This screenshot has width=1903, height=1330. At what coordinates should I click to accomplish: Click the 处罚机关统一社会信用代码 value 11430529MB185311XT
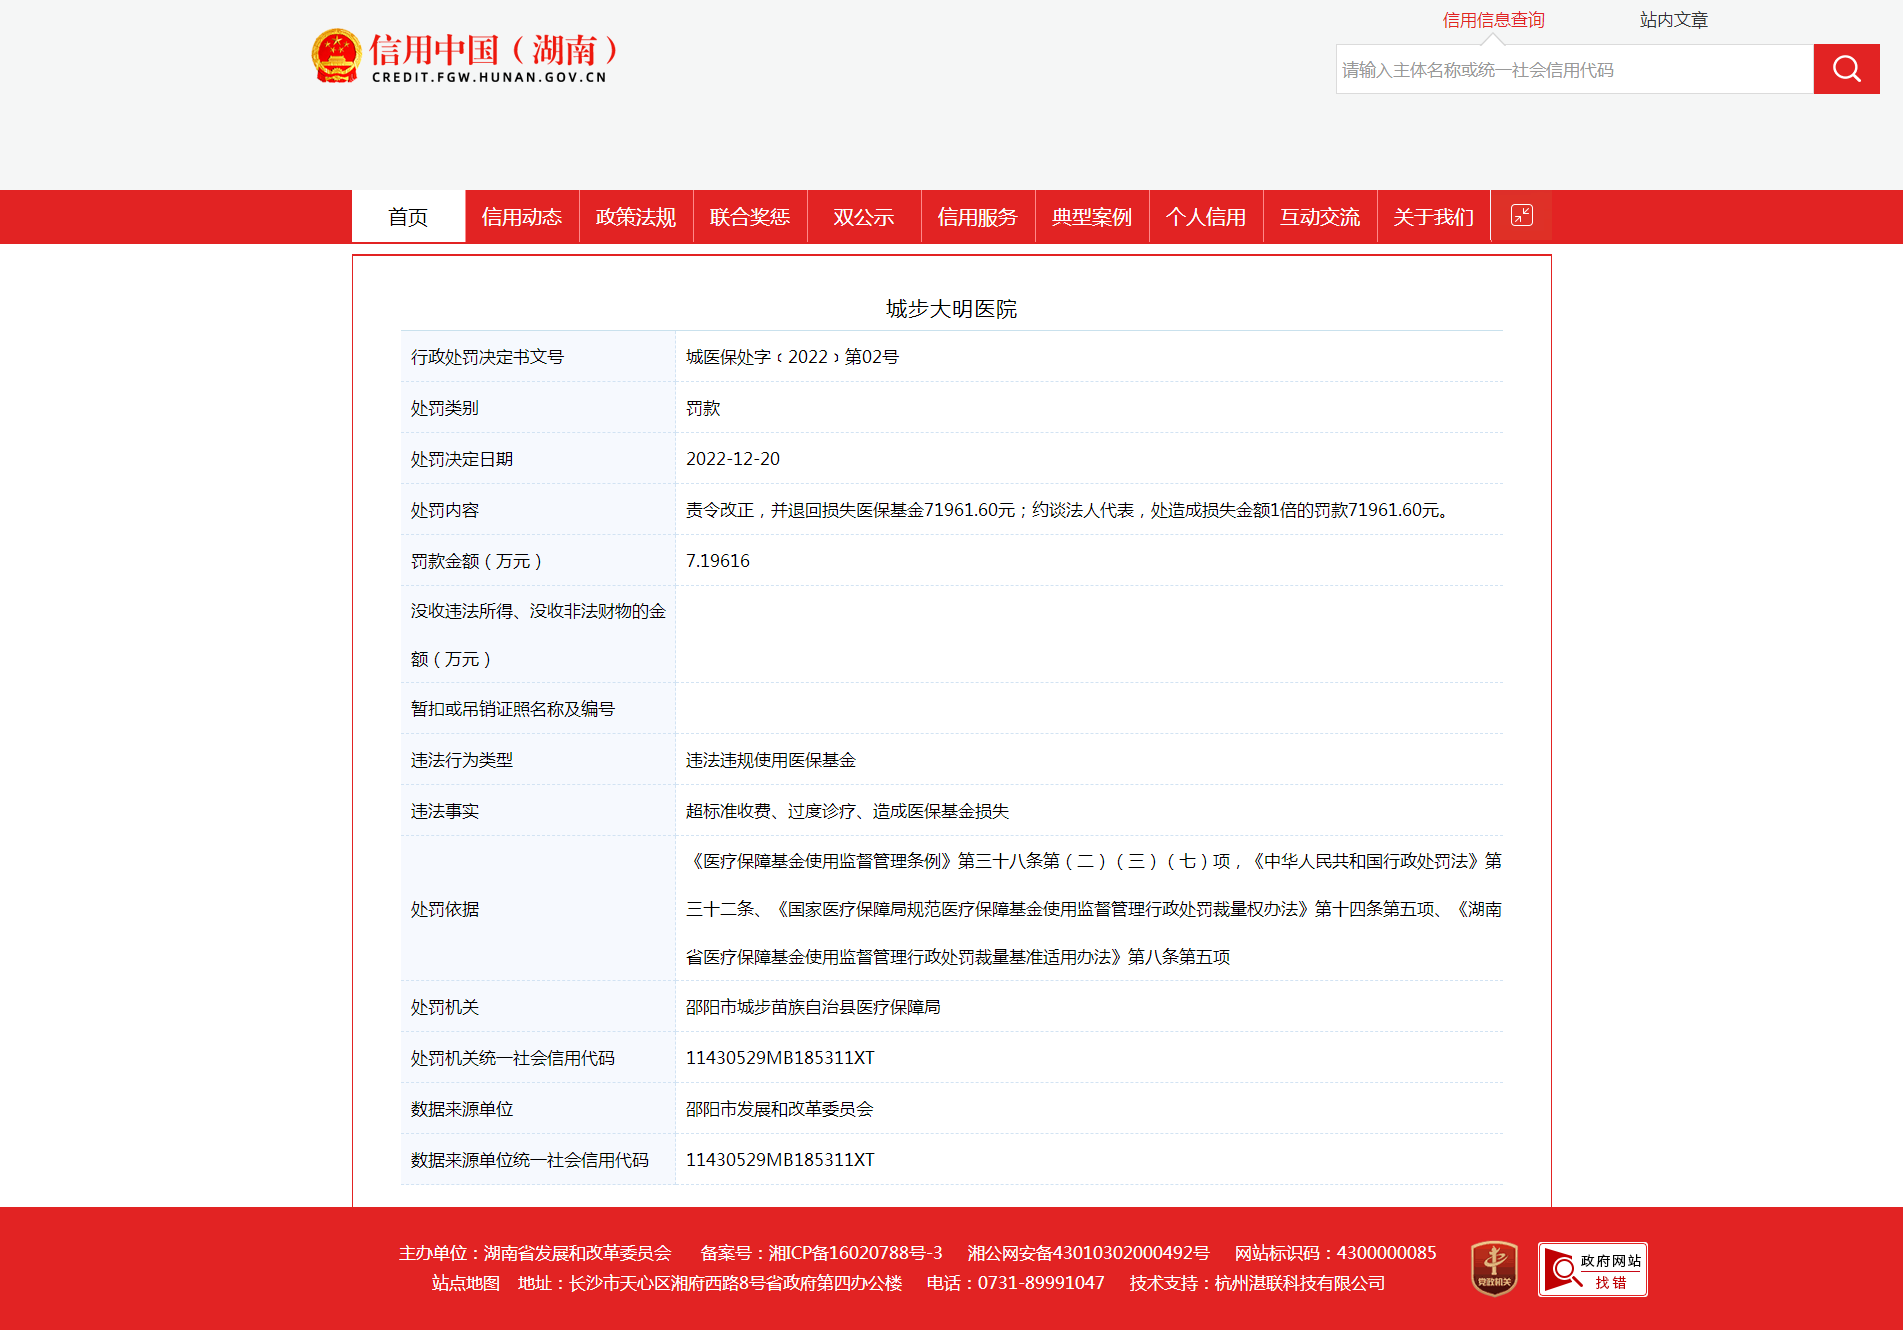780,1058
